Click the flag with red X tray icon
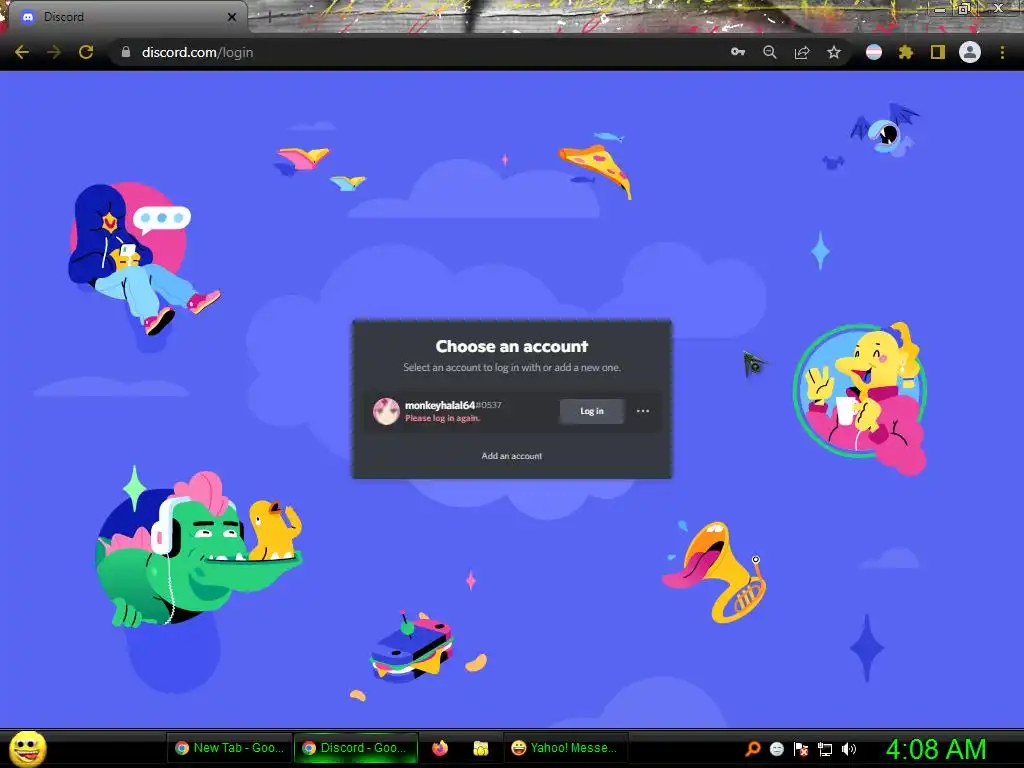The width and height of the screenshot is (1024, 768). [x=801, y=748]
